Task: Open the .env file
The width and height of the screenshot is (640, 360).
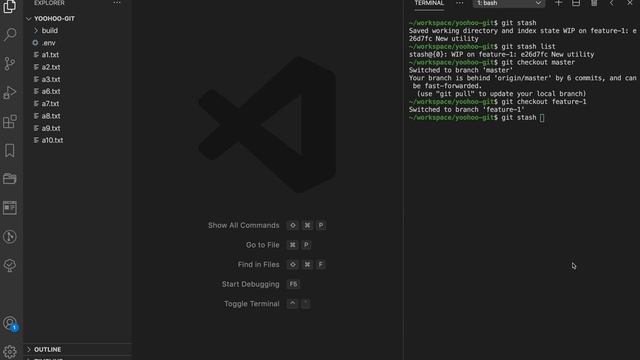Action: [x=49, y=43]
